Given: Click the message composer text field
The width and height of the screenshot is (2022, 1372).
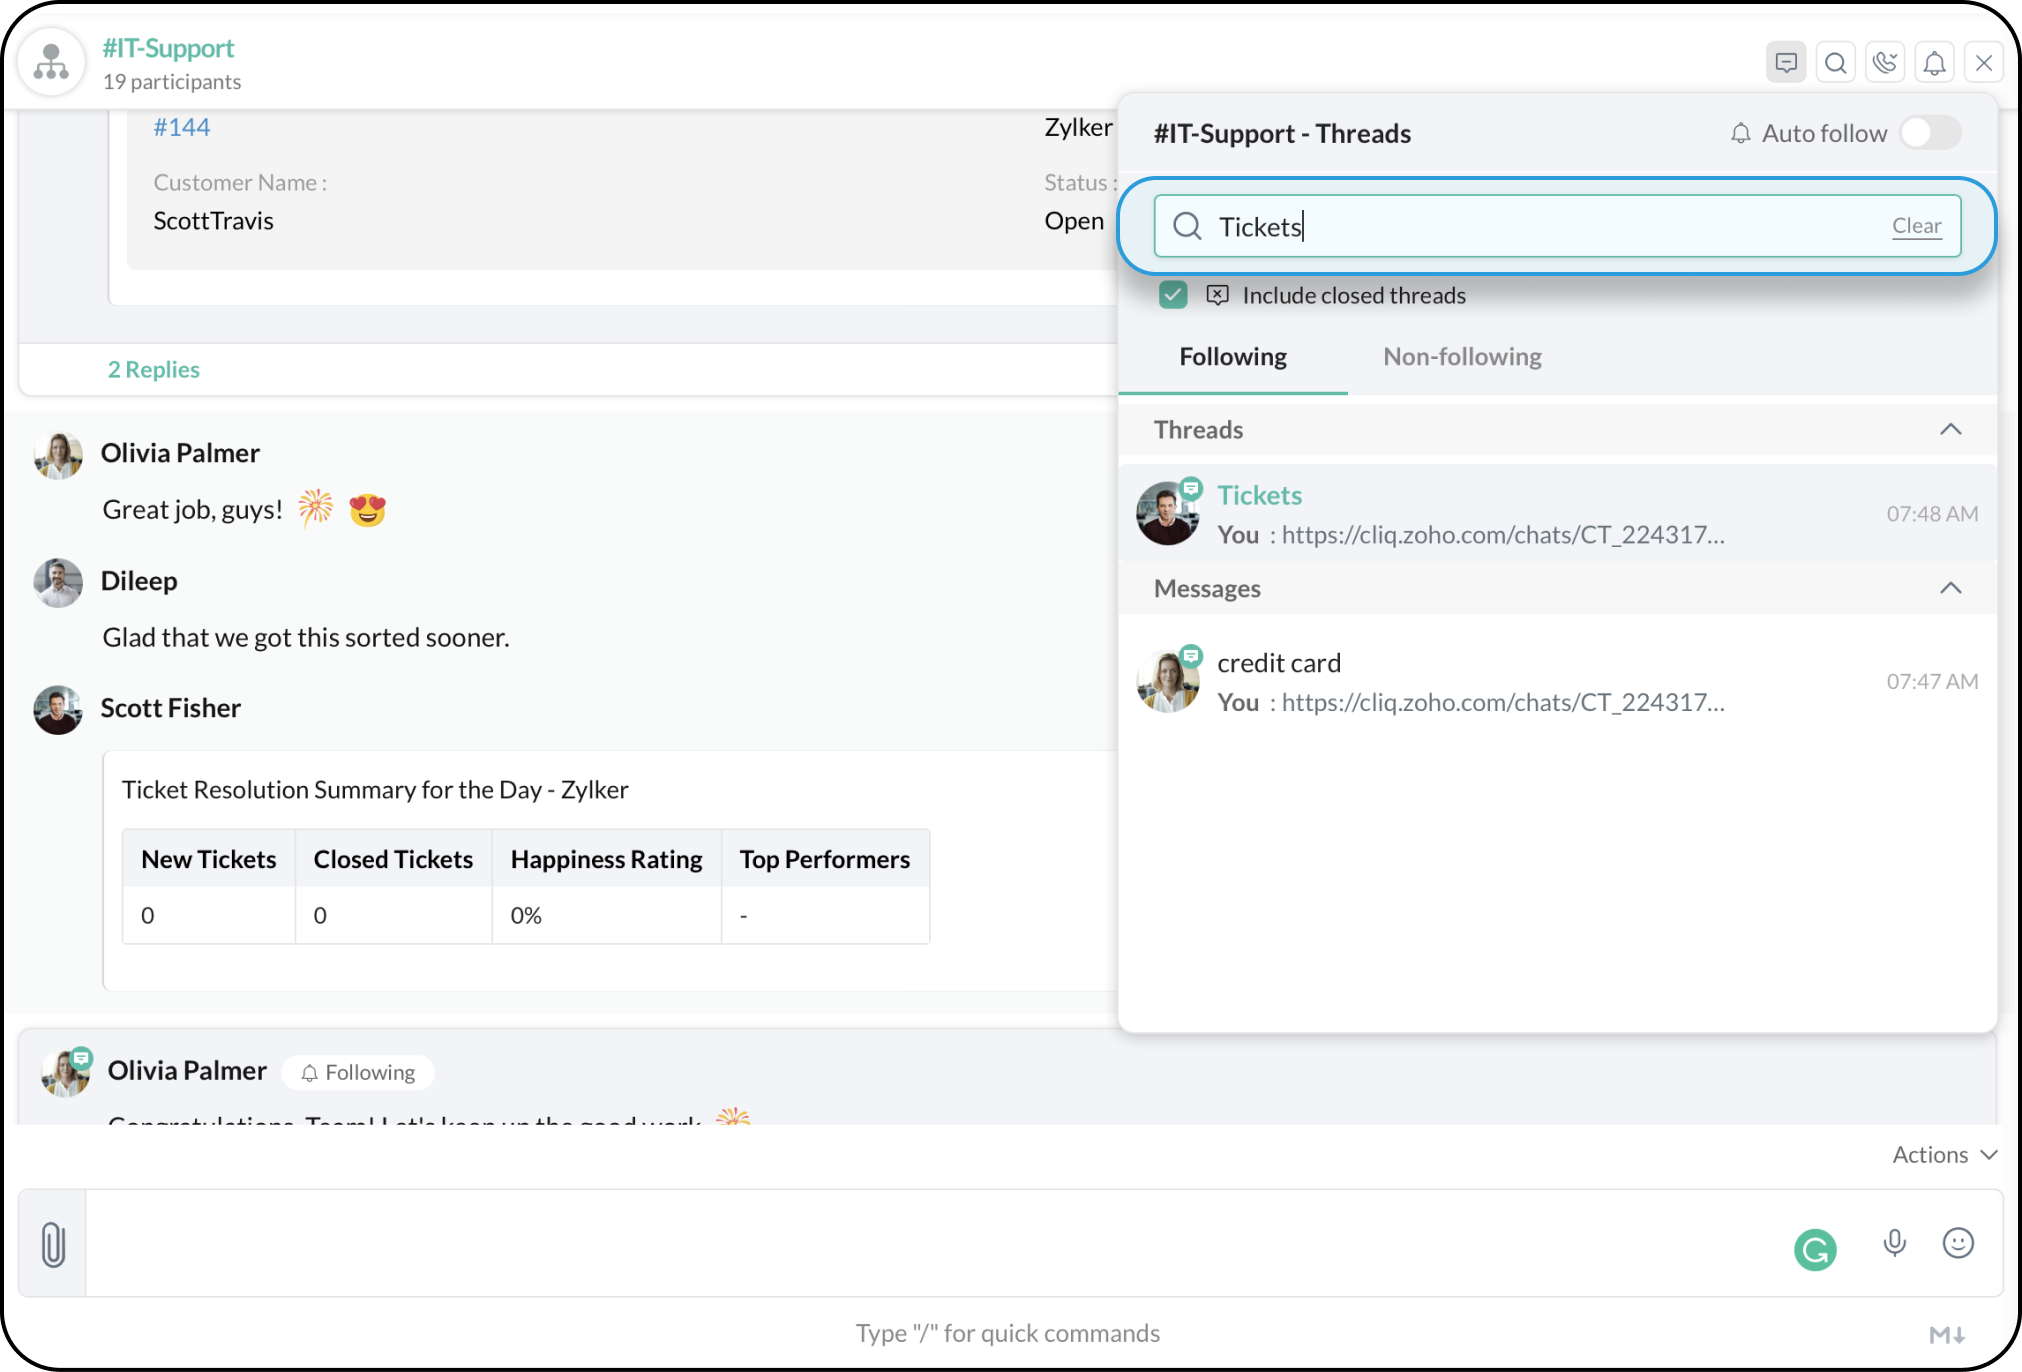Looking at the screenshot, I should (x=900, y=1243).
